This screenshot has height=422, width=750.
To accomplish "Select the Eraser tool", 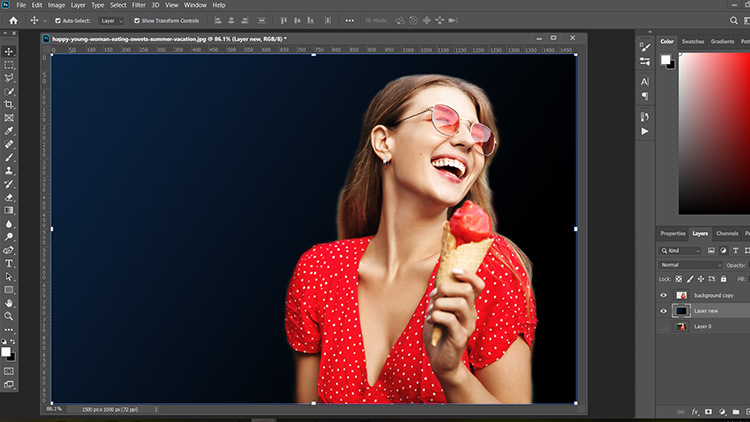I will pos(9,197).
